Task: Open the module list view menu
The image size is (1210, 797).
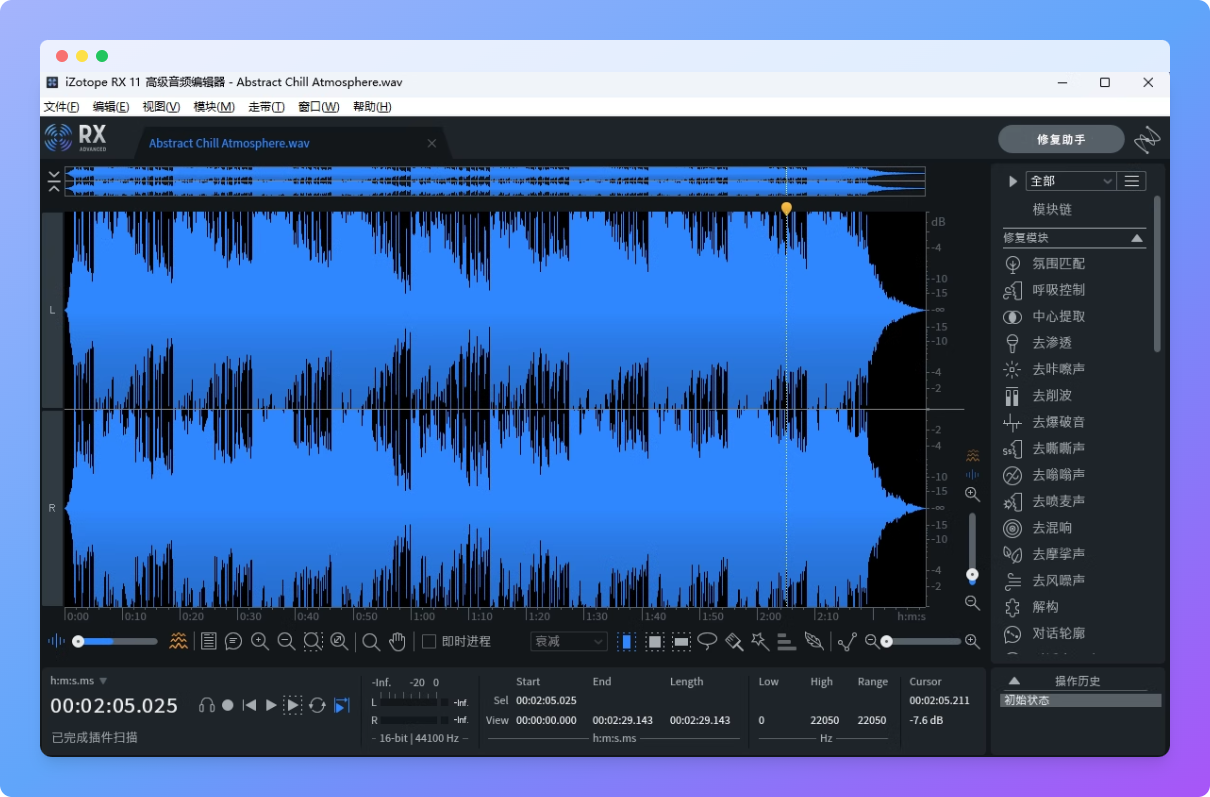Action: coord(1132,181)
